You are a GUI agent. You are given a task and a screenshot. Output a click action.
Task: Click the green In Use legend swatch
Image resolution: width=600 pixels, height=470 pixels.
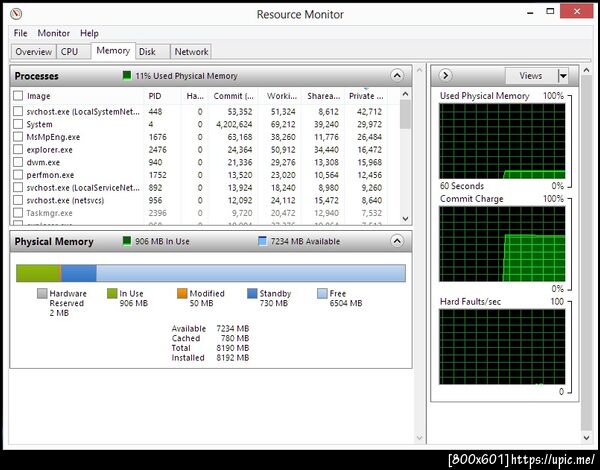coord(112,294)
